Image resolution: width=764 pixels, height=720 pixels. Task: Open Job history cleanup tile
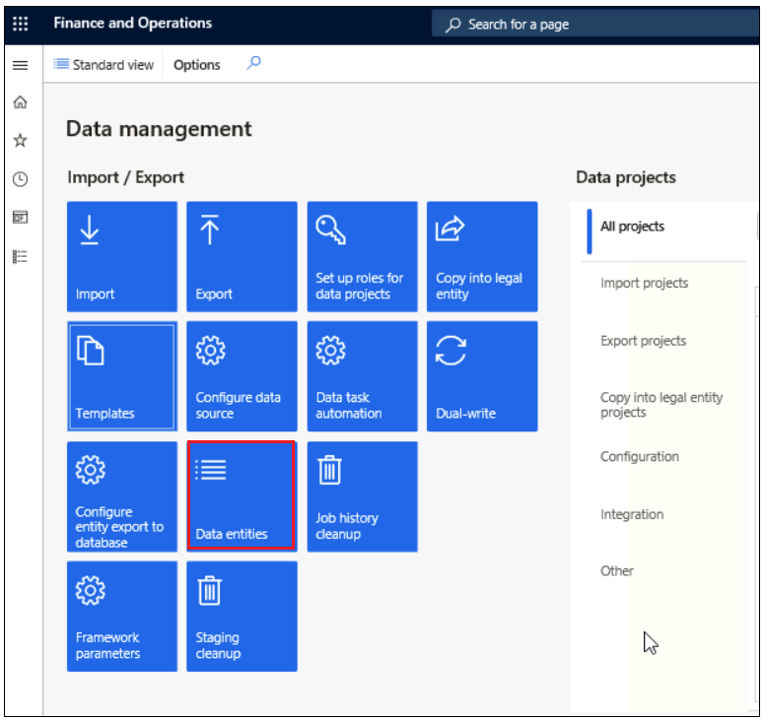(x=362, y=496)
